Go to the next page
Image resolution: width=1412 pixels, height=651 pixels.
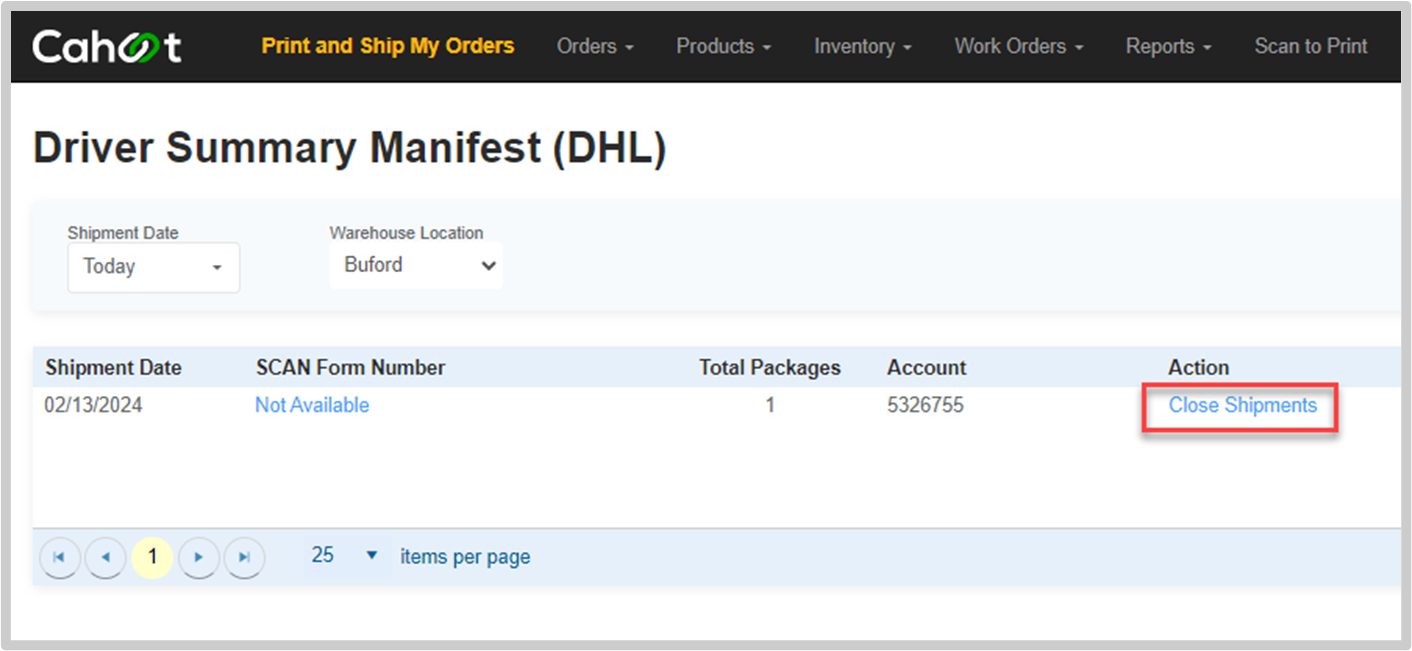pyautogui.click(x=198, y=558)
